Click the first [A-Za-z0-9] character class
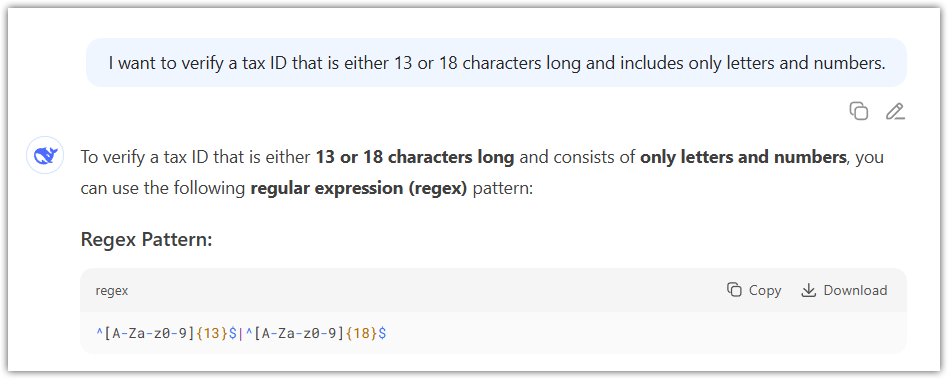Viewport: 948px width, 379px height. (149, 332)
